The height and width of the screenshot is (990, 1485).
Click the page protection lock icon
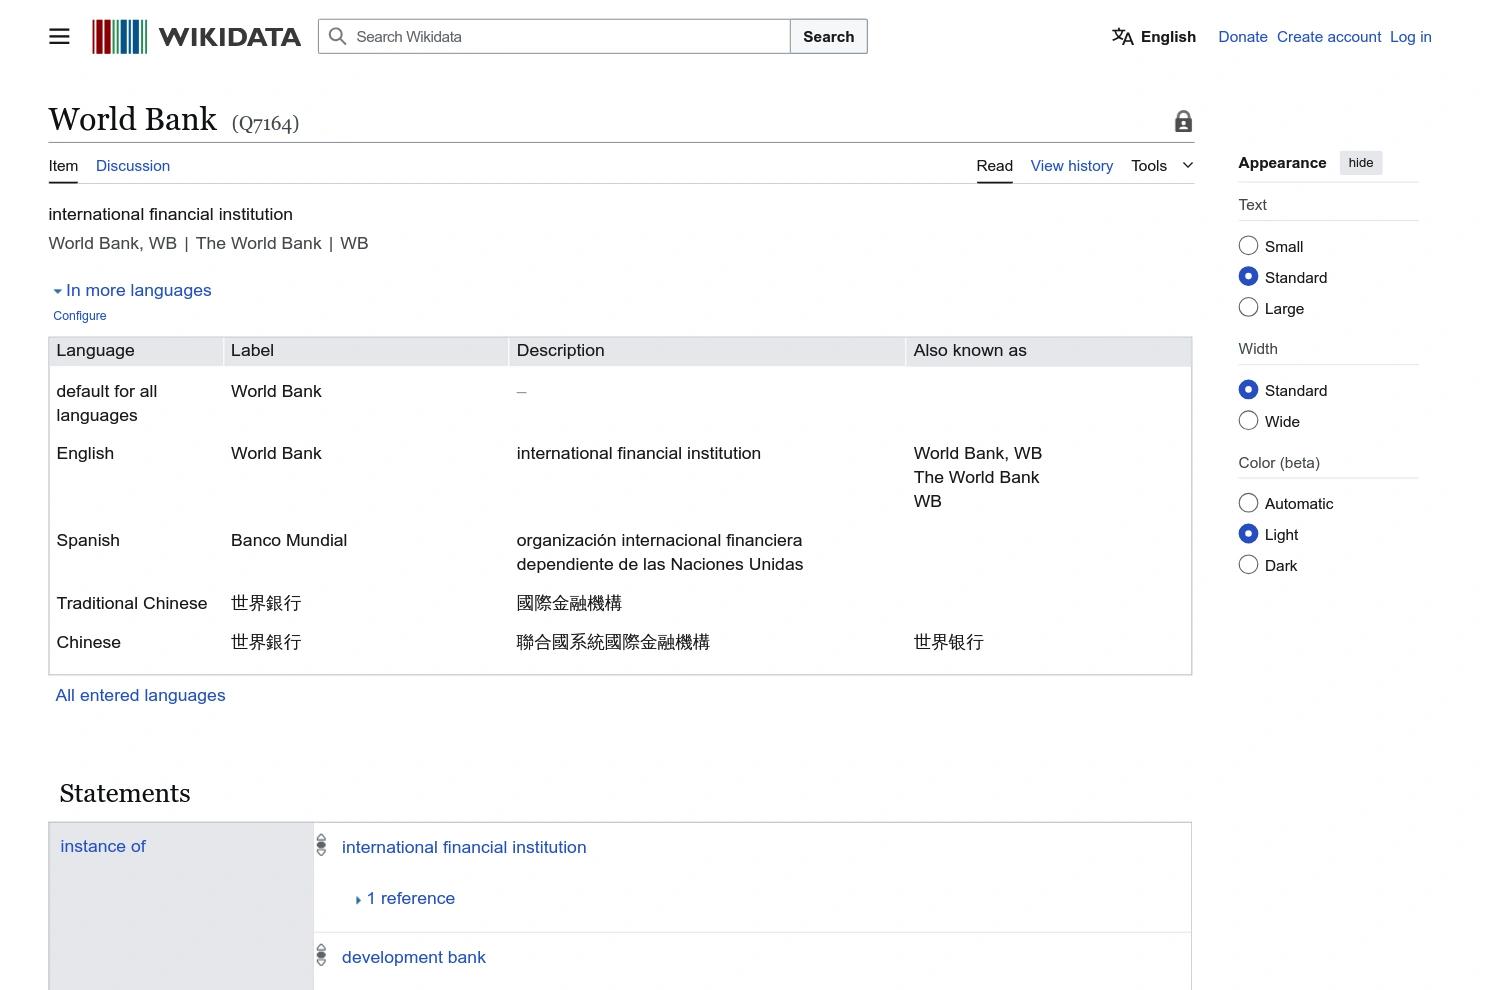point(1183,120)
